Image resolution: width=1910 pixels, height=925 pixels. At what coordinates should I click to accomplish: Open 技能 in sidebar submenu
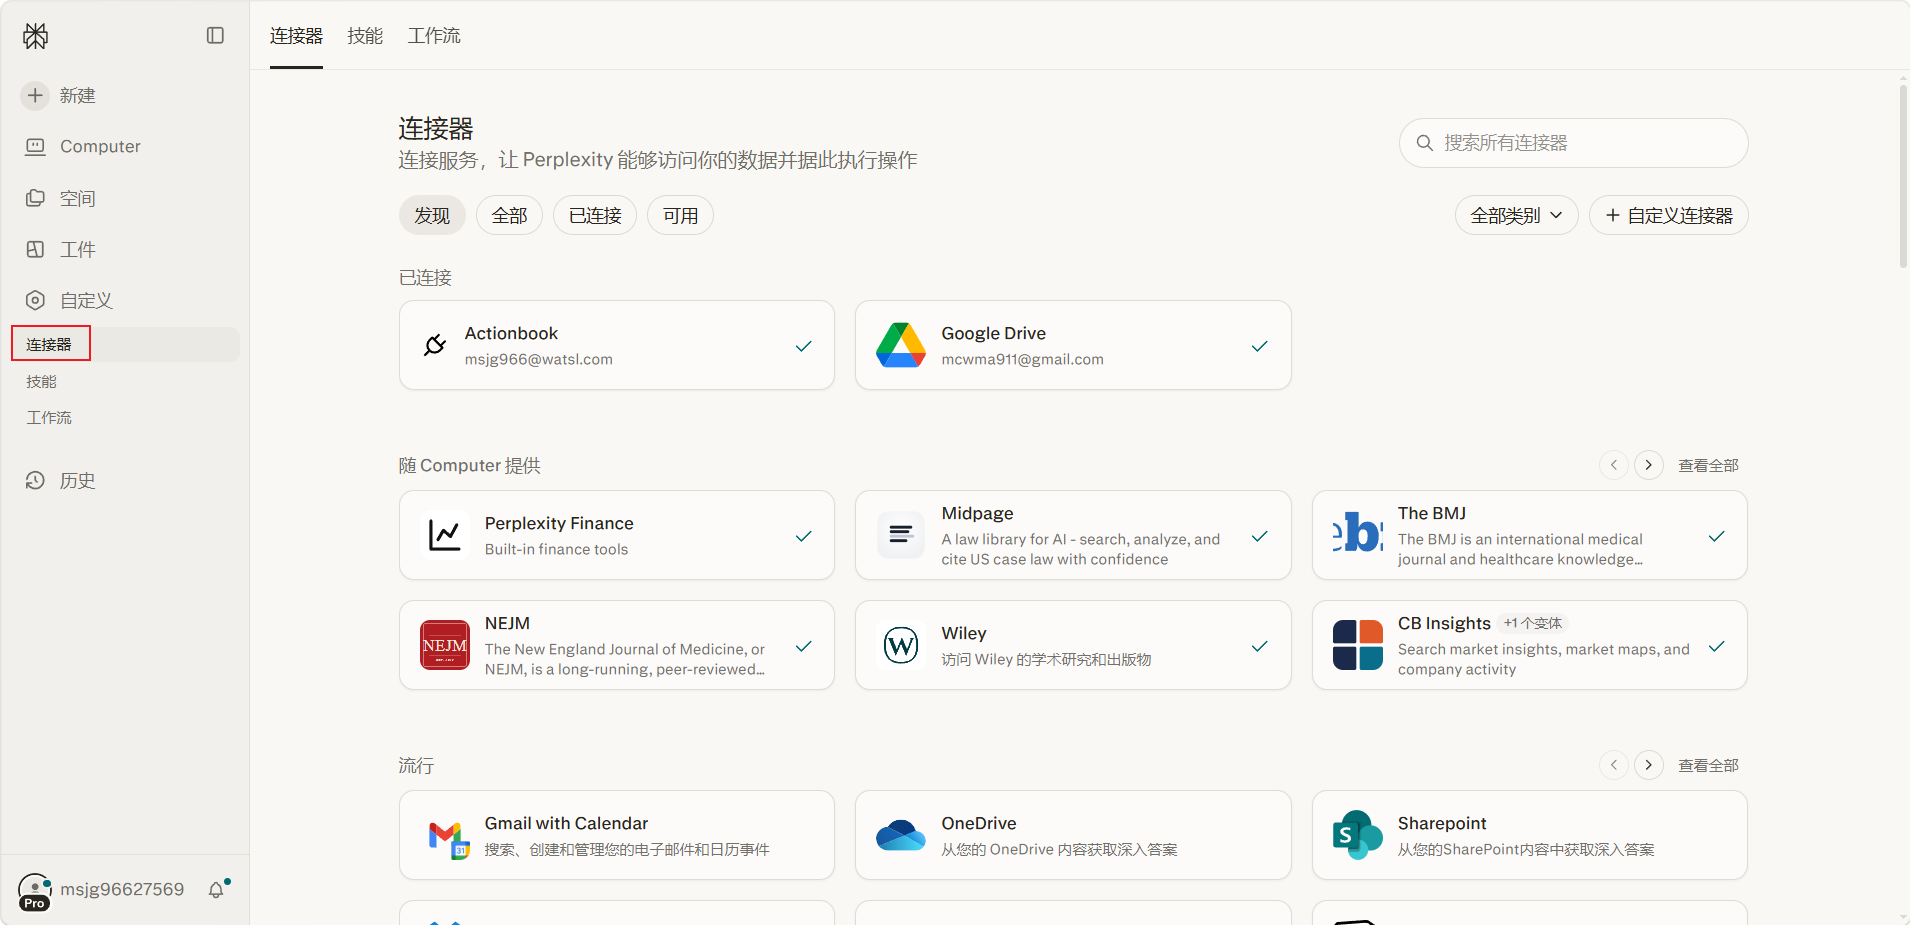coord(41,381)
